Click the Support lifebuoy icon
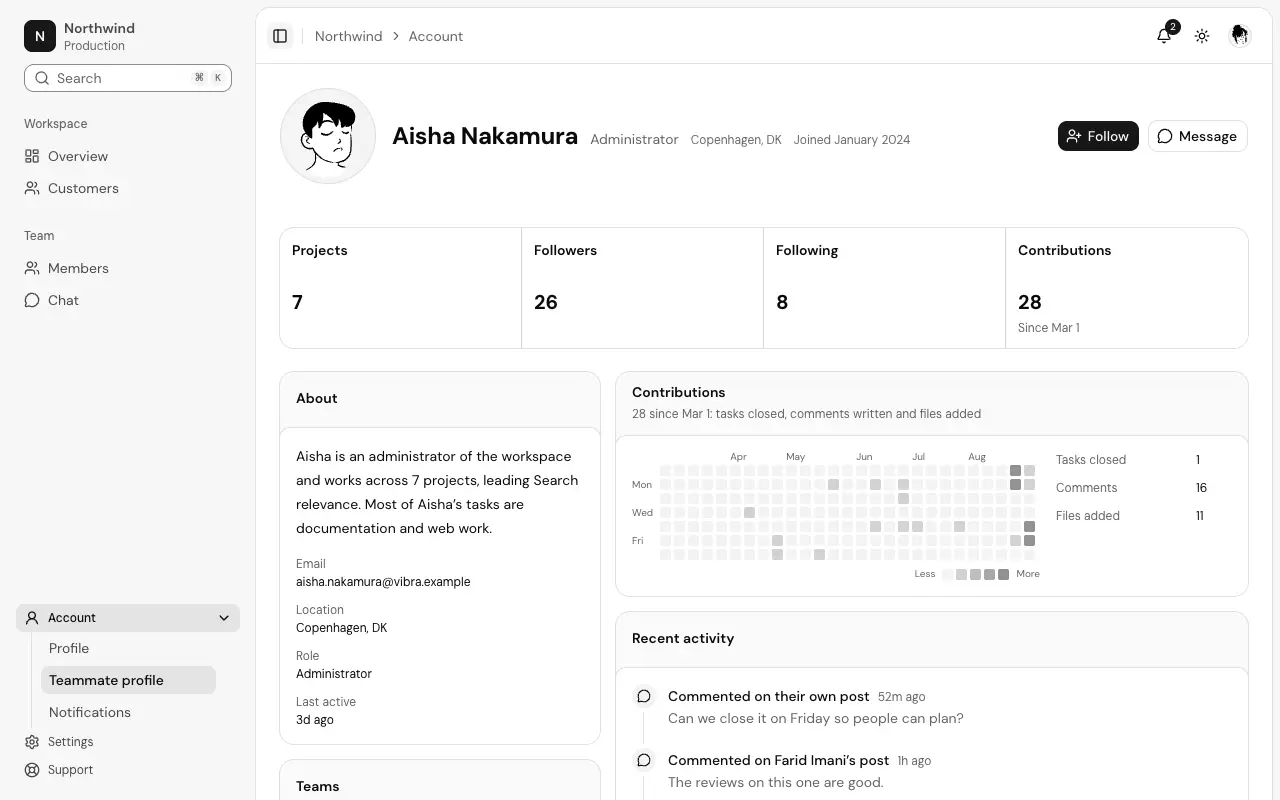Screen dimensions: 1280x800 (32, 770)
